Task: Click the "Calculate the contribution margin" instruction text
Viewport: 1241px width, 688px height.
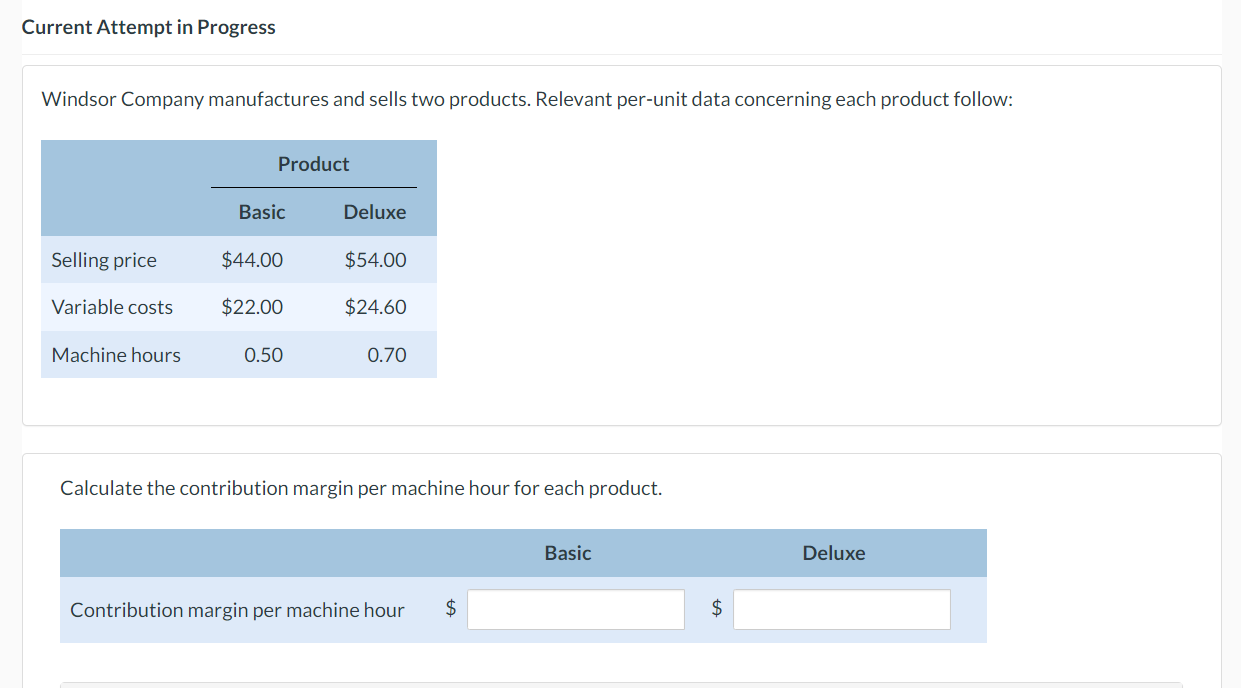Action: pyautogui.click(x=361, y=488)
